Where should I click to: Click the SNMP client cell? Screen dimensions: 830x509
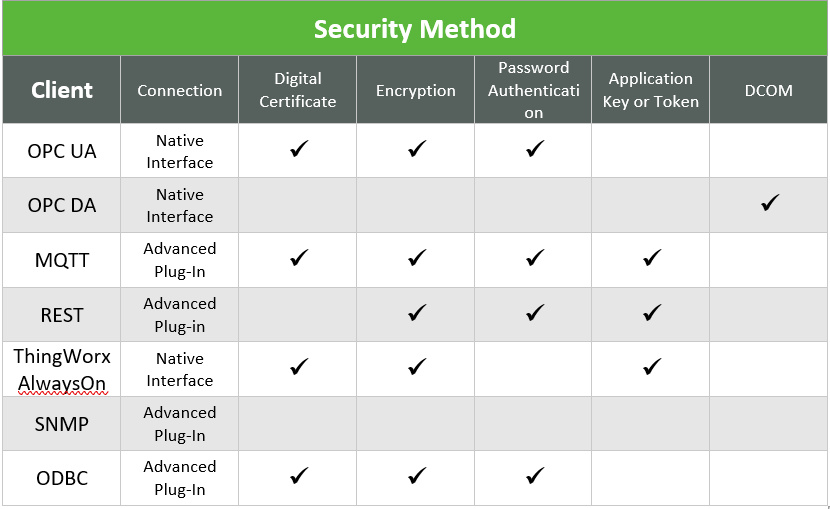click(61, 424)
